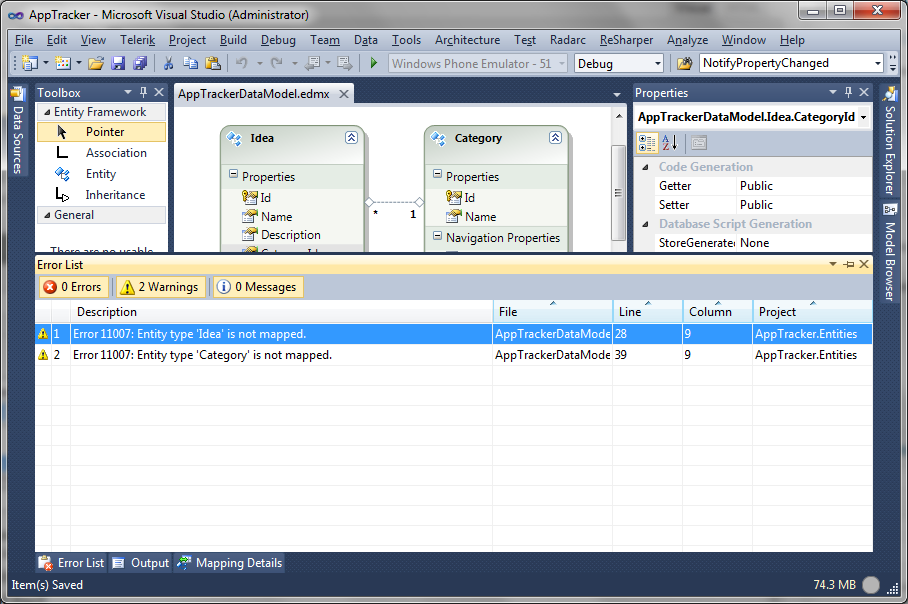This screenshot has height=604, width=908.
Task: Open the Debug configuration dropdown
Action: click(658, 64)
